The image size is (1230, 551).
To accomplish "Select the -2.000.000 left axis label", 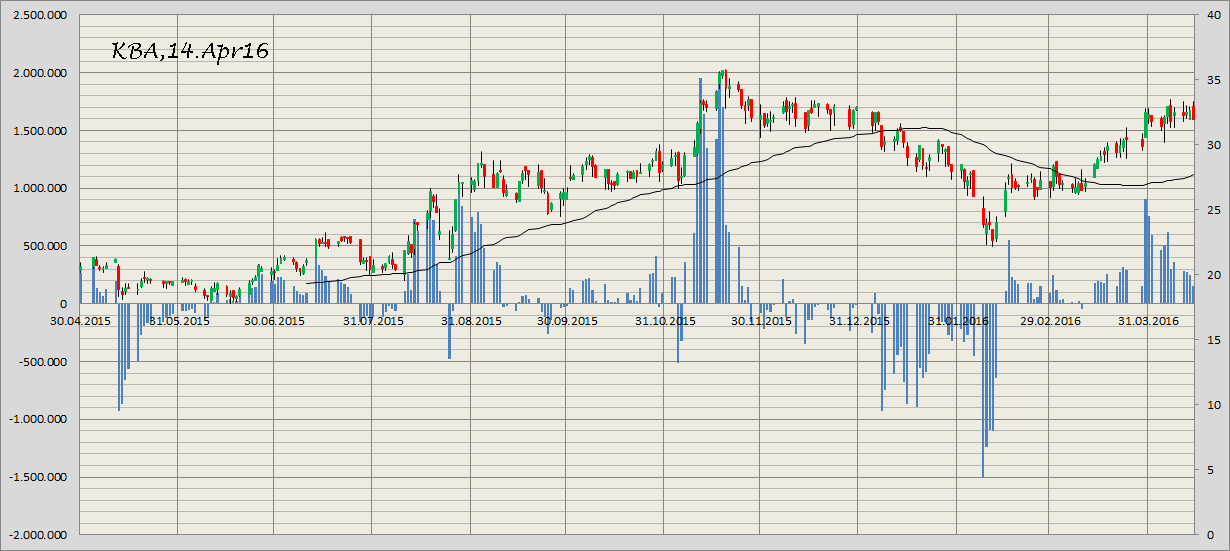I will [x=38, y=535].
